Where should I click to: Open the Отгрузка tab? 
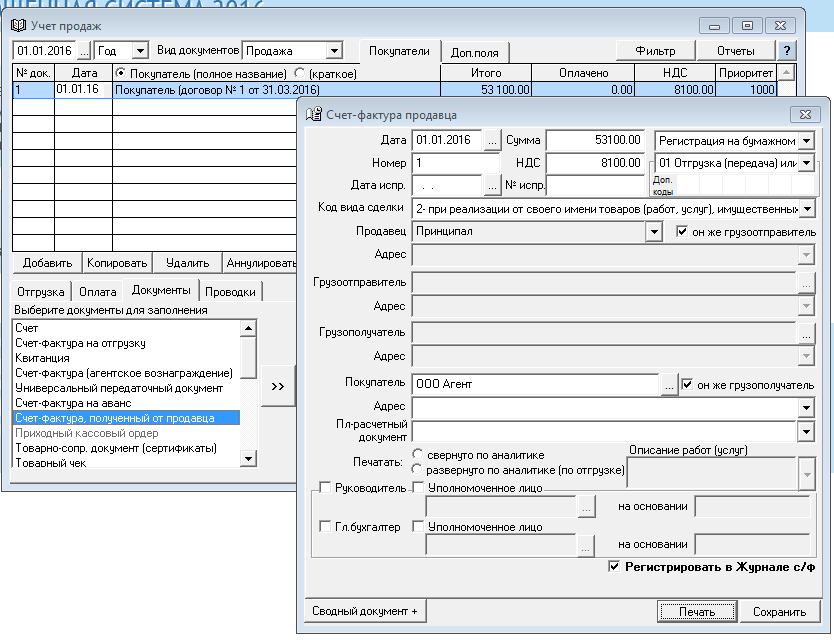pyautogui.click(x=40, y=292)
